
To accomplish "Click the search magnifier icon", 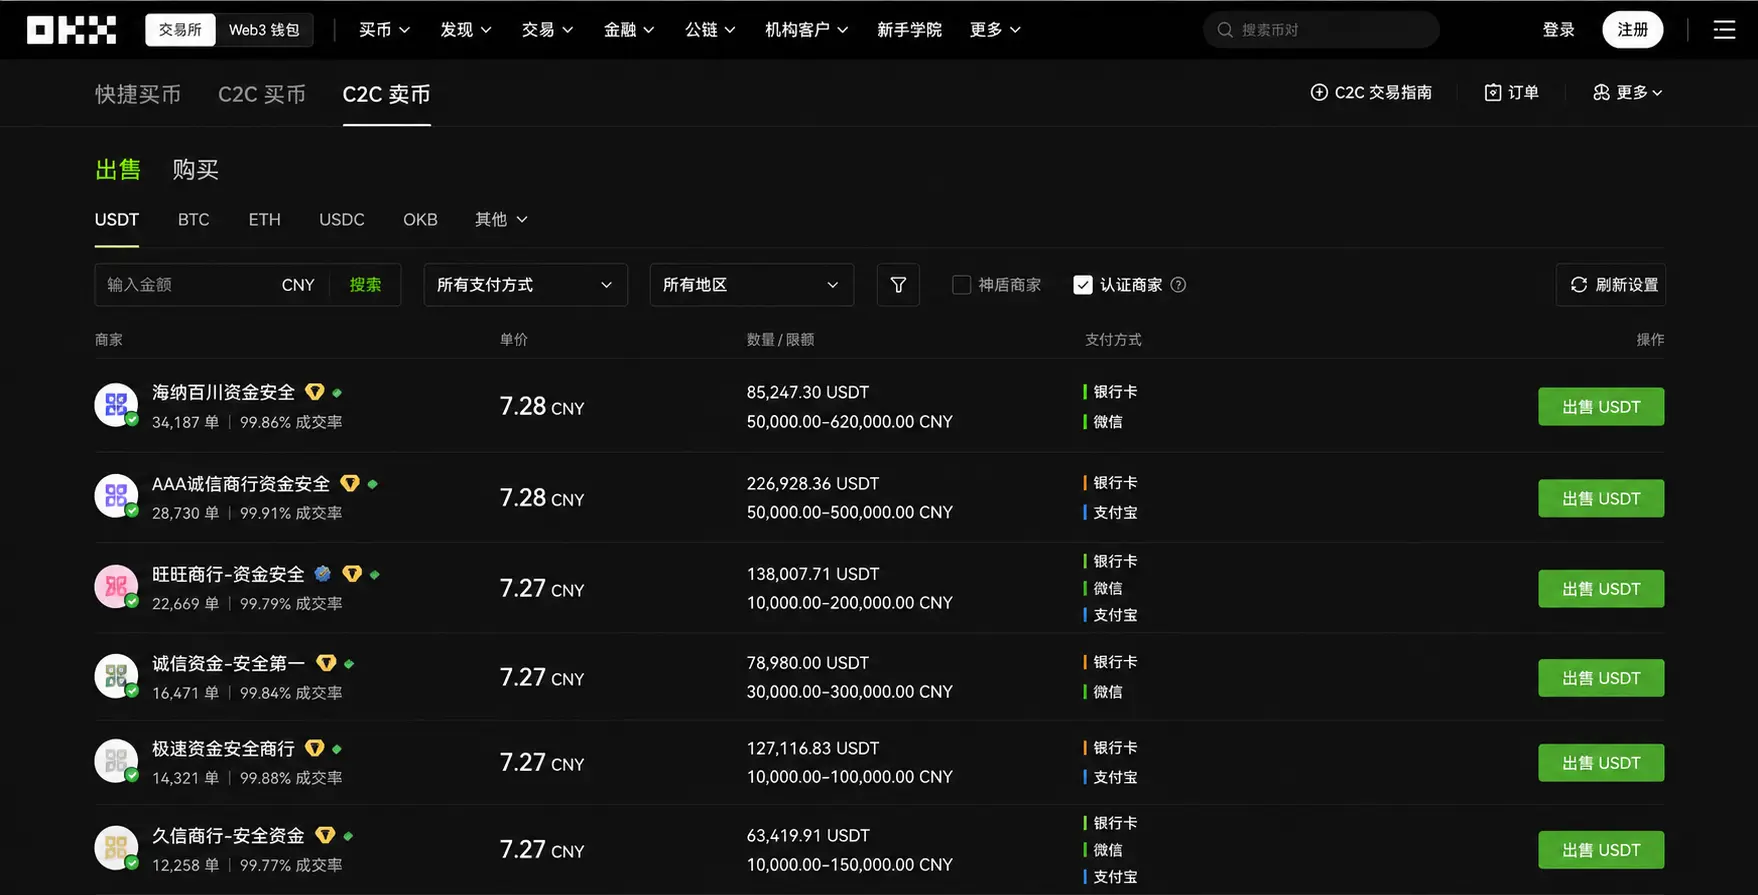I will (1224, 30).
